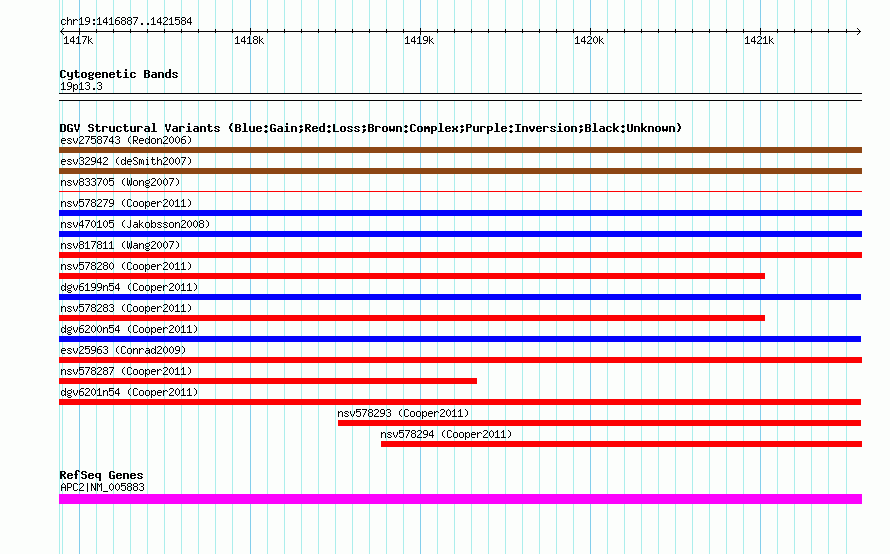Click the DGV Structural Variants track title
This screenshot has height=554, width=890.
pyautogui.click(x=370, y=128)
